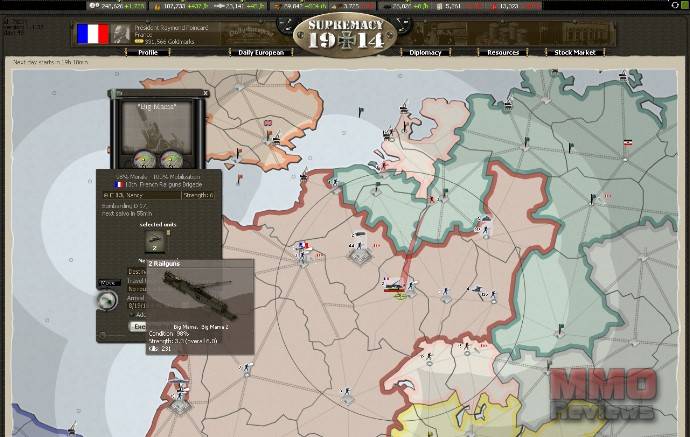Select the French flag capital marker on map
This screenshot has width=690, height=437.
click(x=303, y=245)
